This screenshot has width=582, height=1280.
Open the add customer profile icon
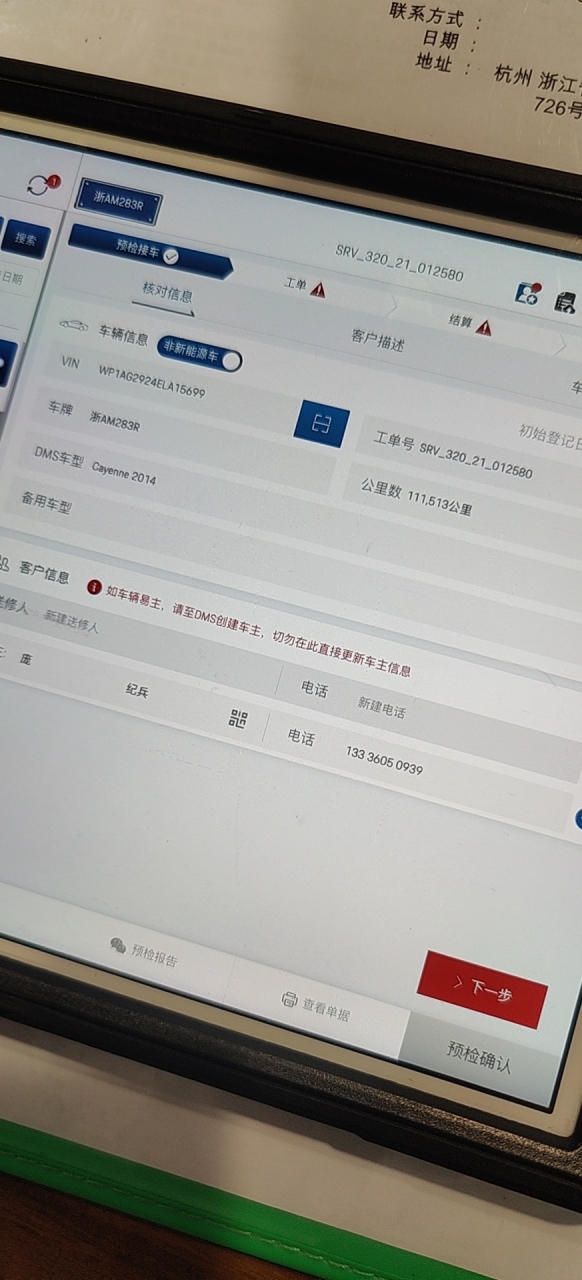click(527, 292)
